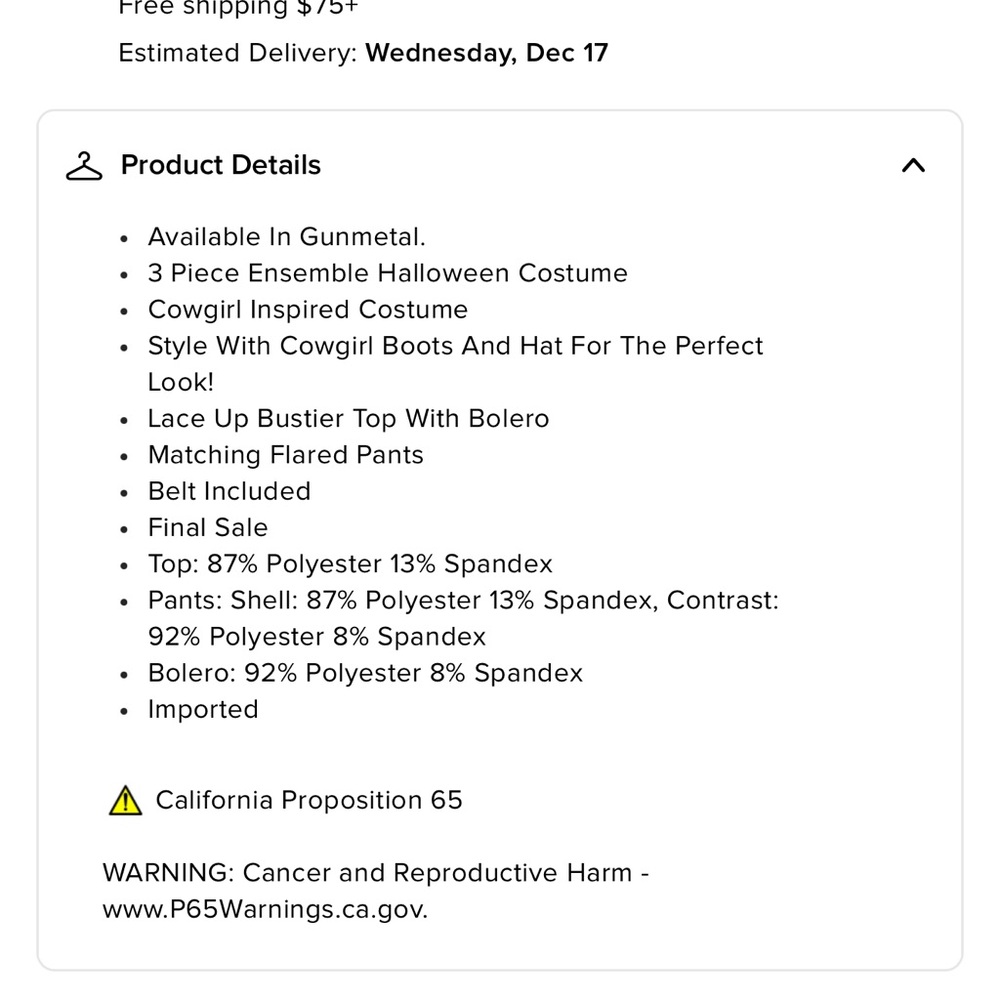Click the California Proposition 65 label
This screenshot has height=1000, width=1000.
309,800
